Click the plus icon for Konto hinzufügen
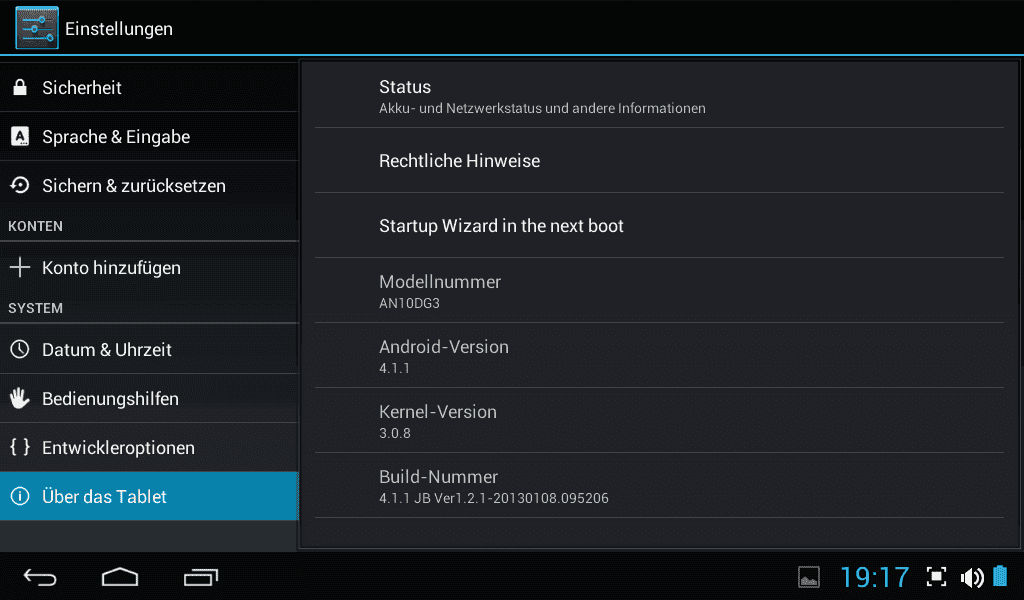1024x600 pixels. (20, 267)
